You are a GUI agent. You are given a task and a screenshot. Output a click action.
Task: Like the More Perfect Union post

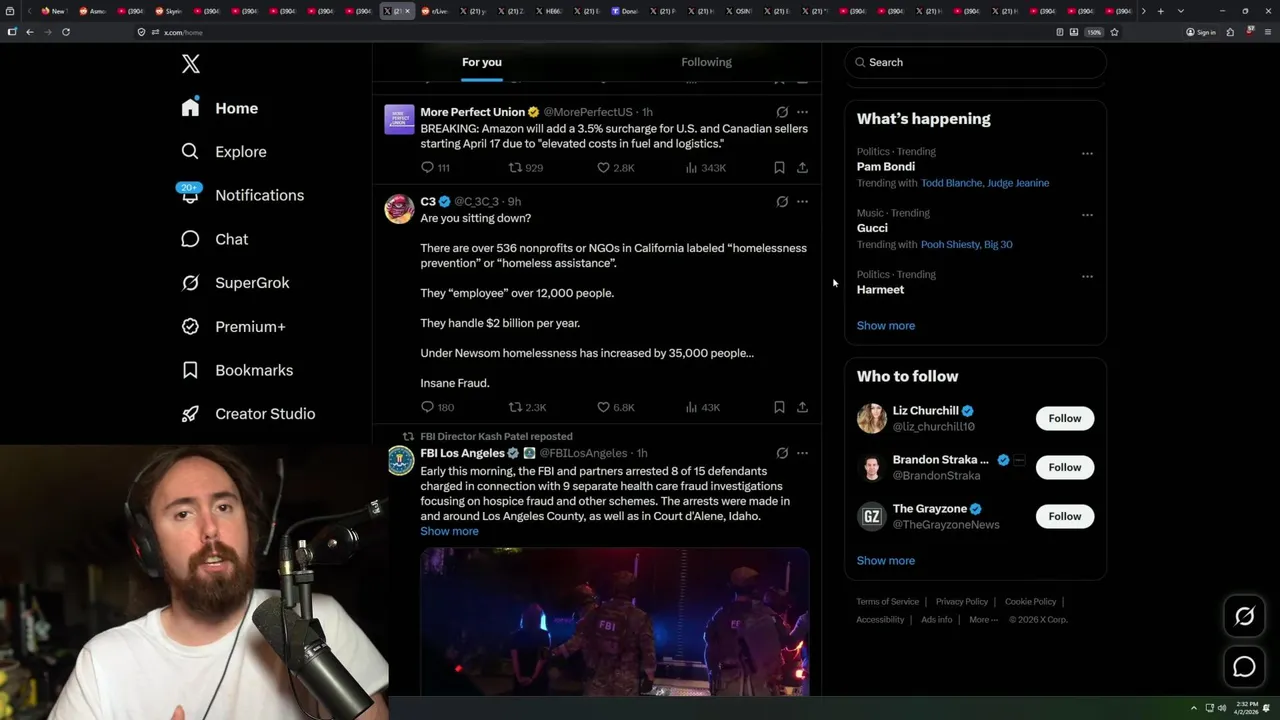tap(615, 168)
